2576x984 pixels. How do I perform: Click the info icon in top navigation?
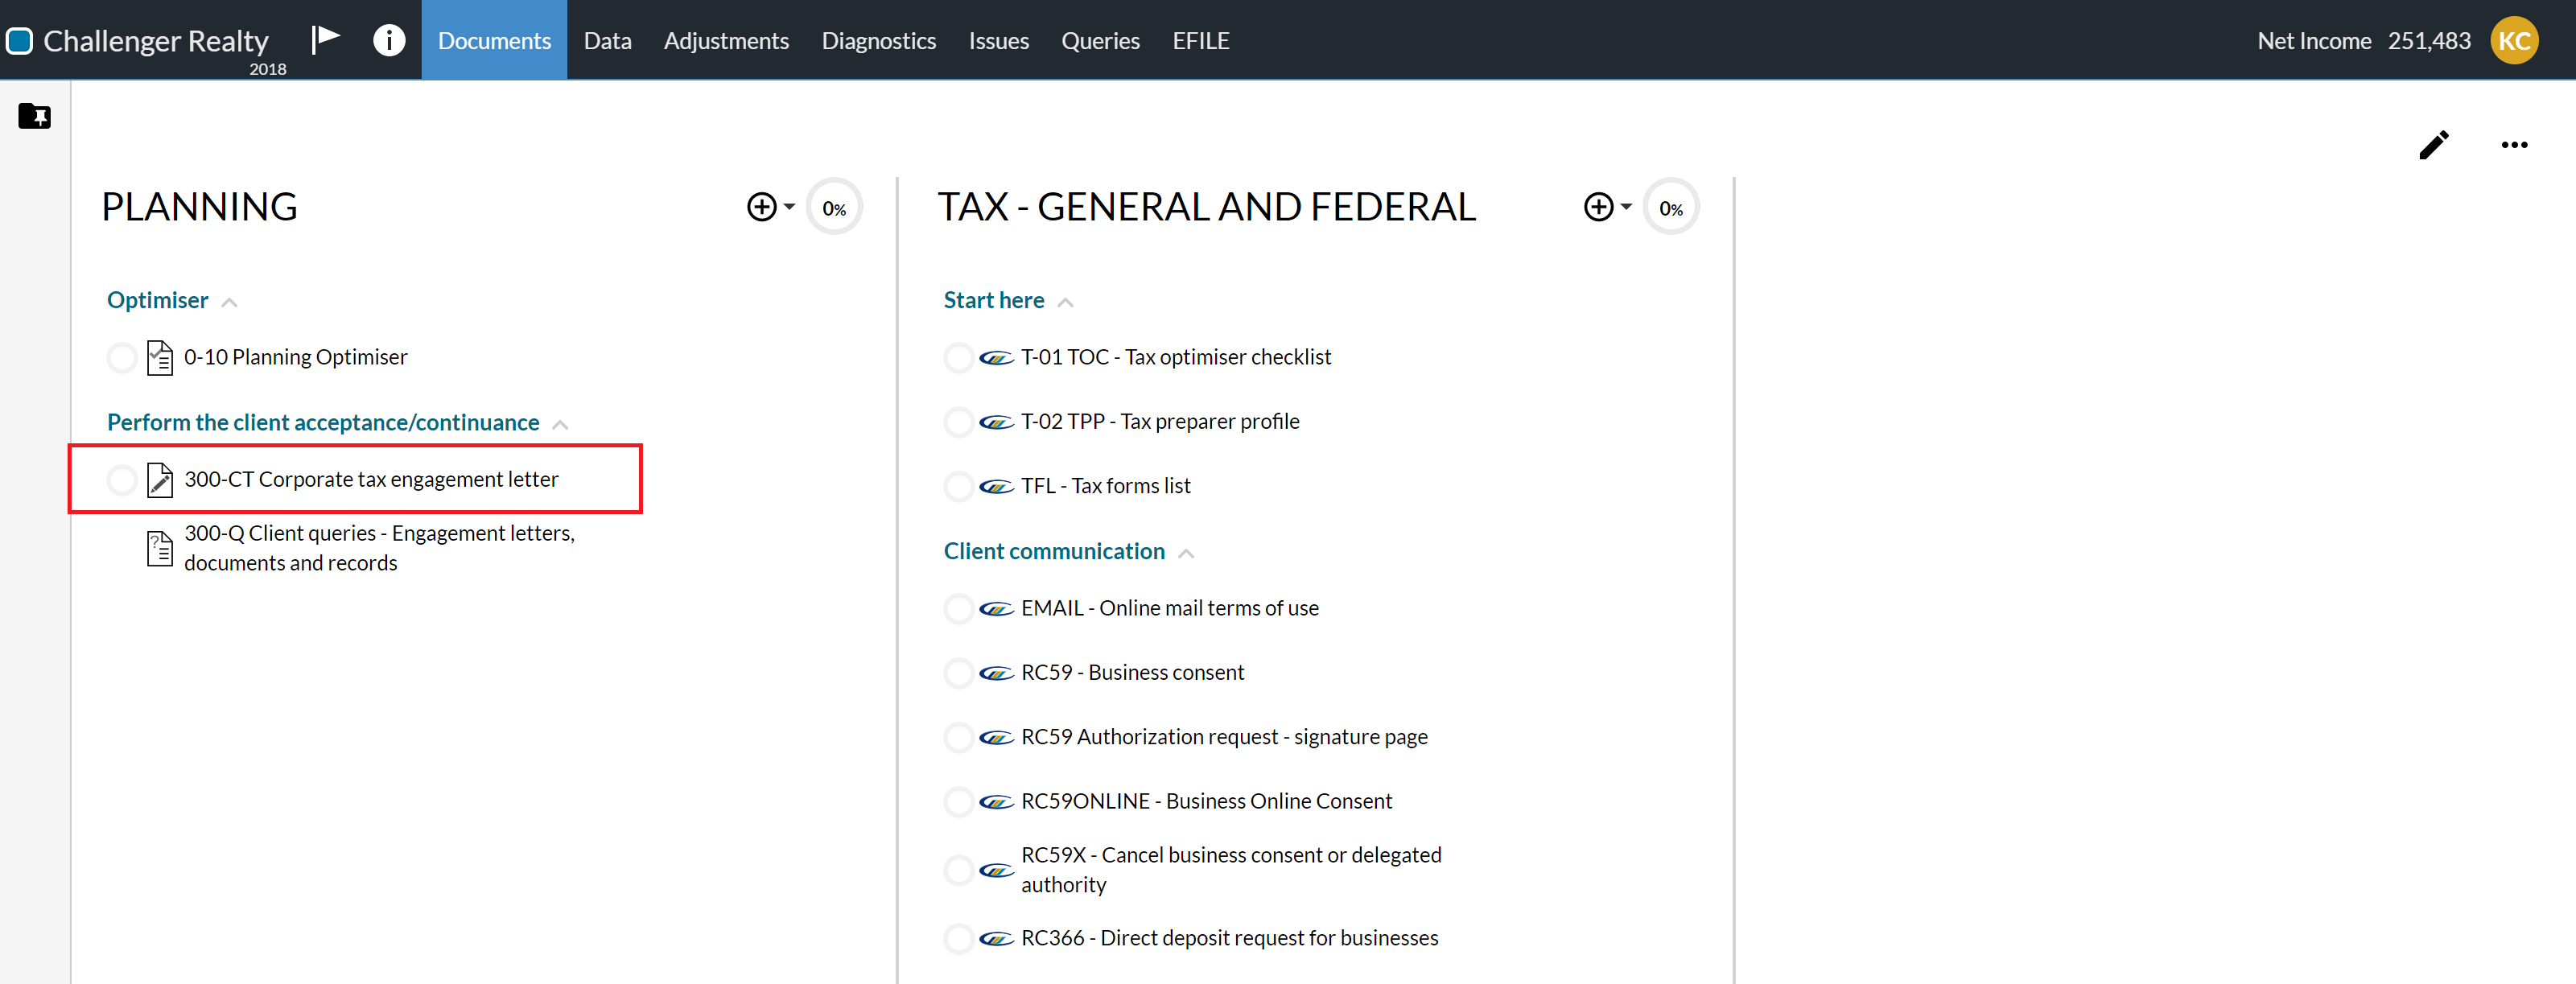391,39
